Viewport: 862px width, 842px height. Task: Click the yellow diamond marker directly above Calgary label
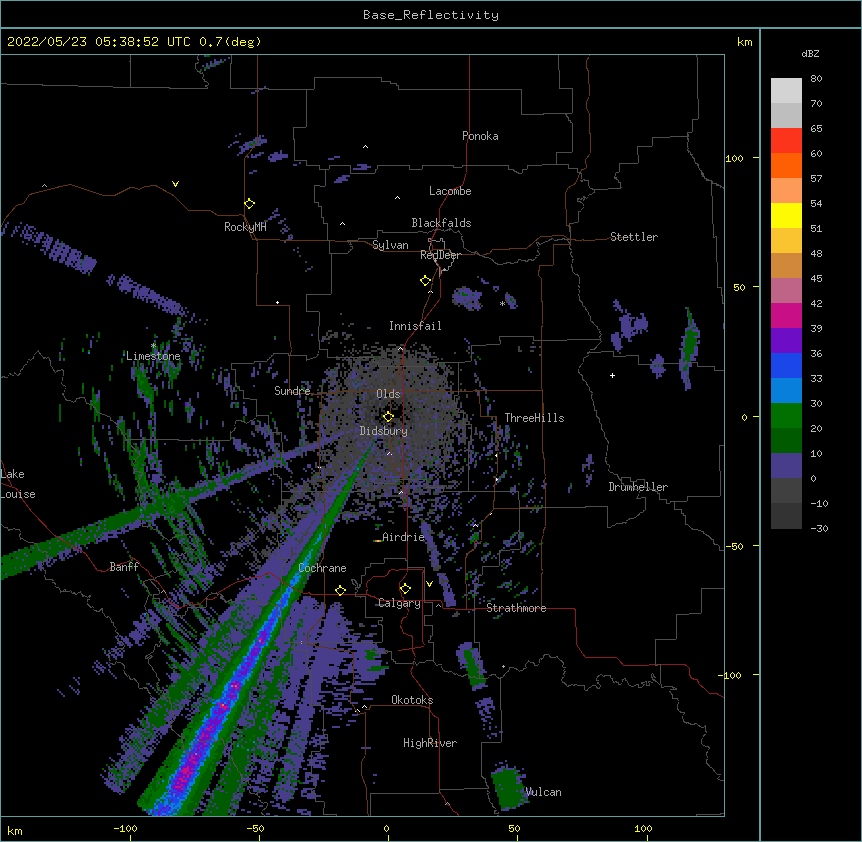click(405, 589)
